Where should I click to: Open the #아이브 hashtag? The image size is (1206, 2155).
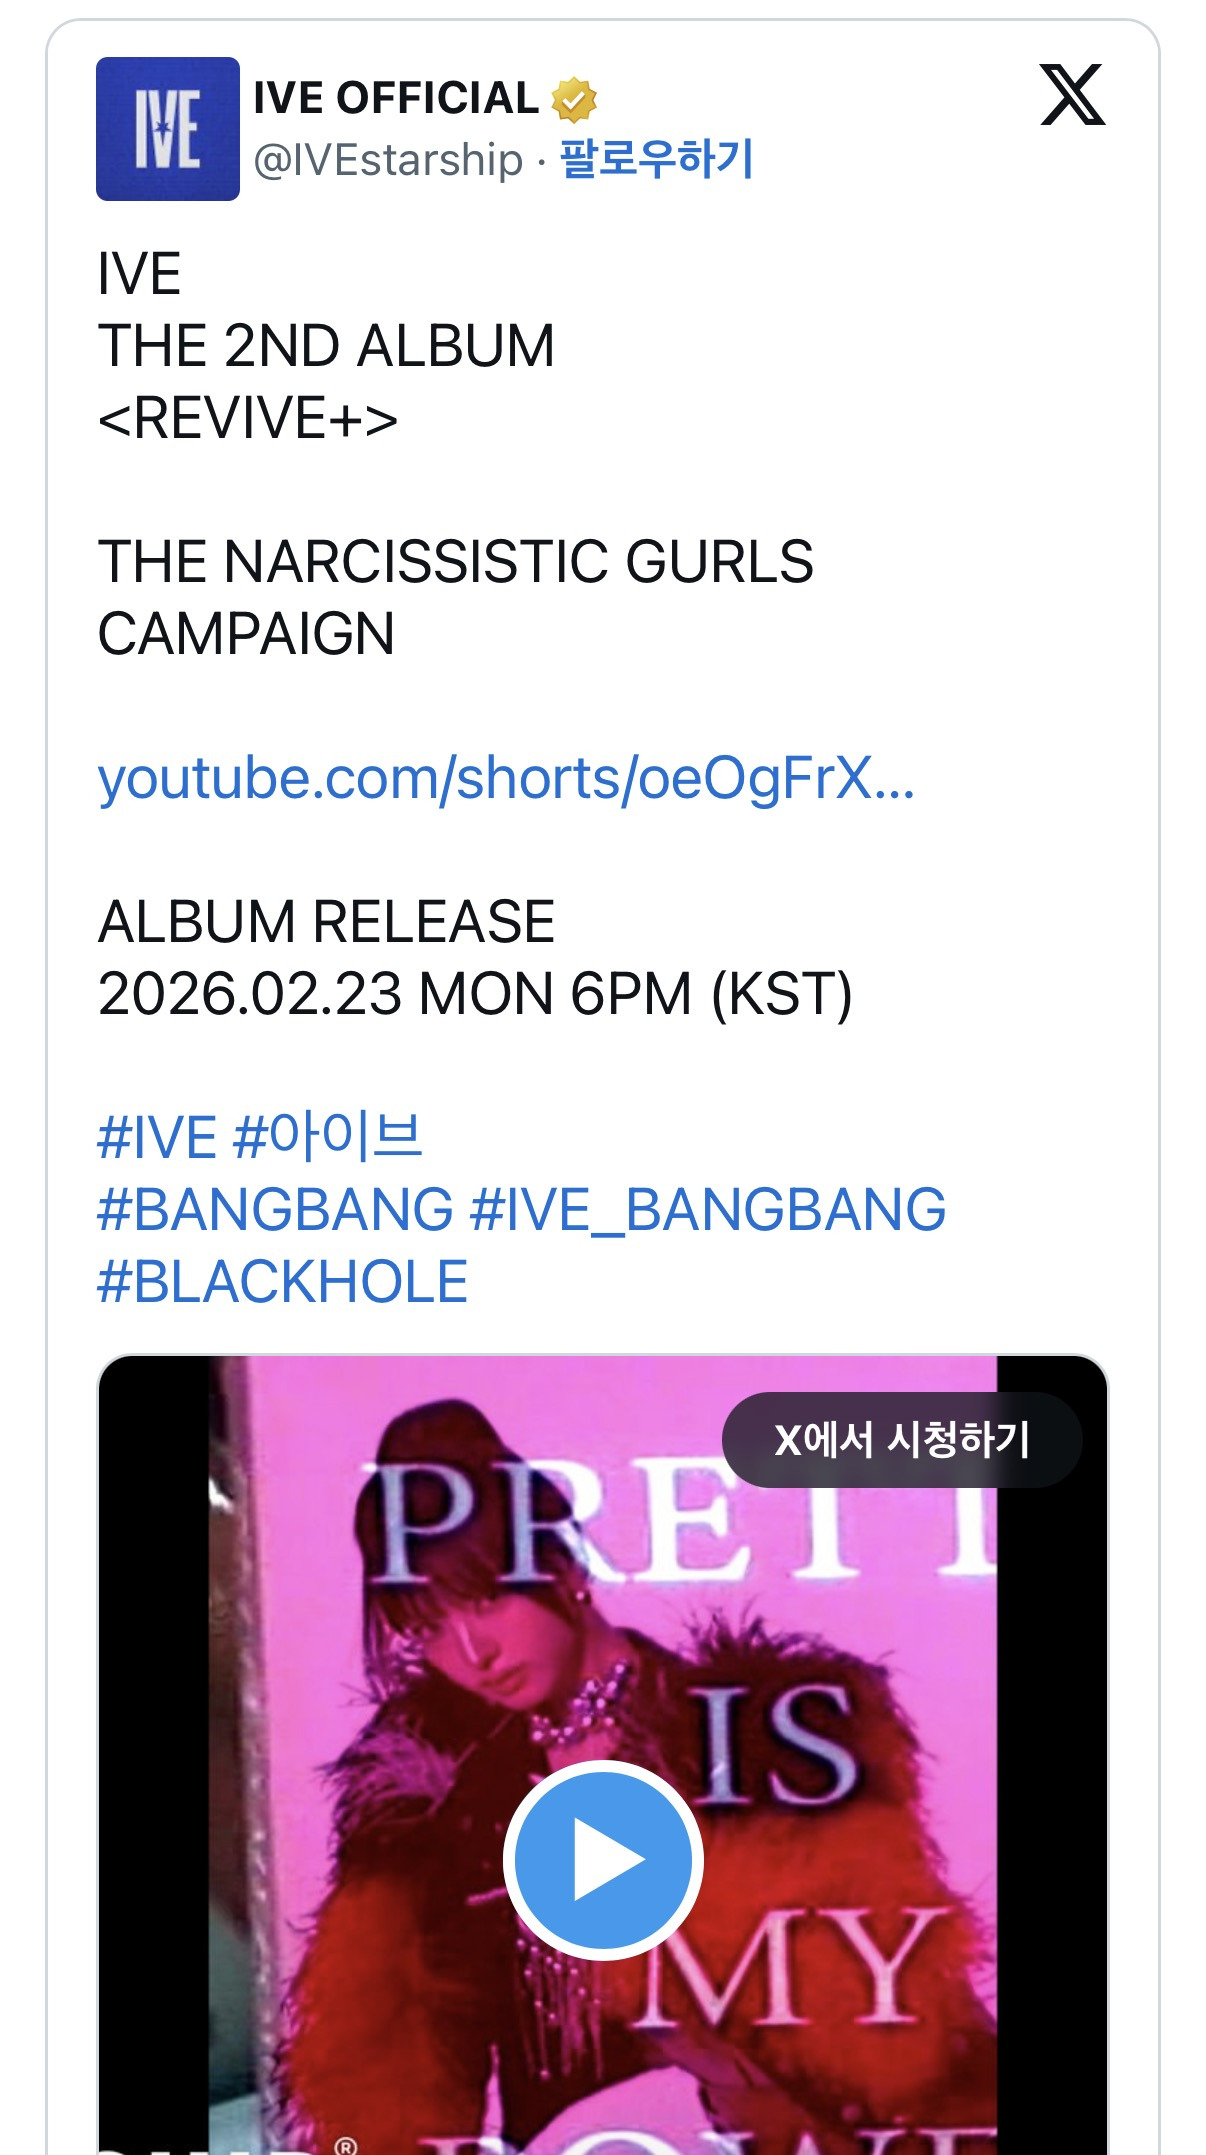click(328, 1137)
